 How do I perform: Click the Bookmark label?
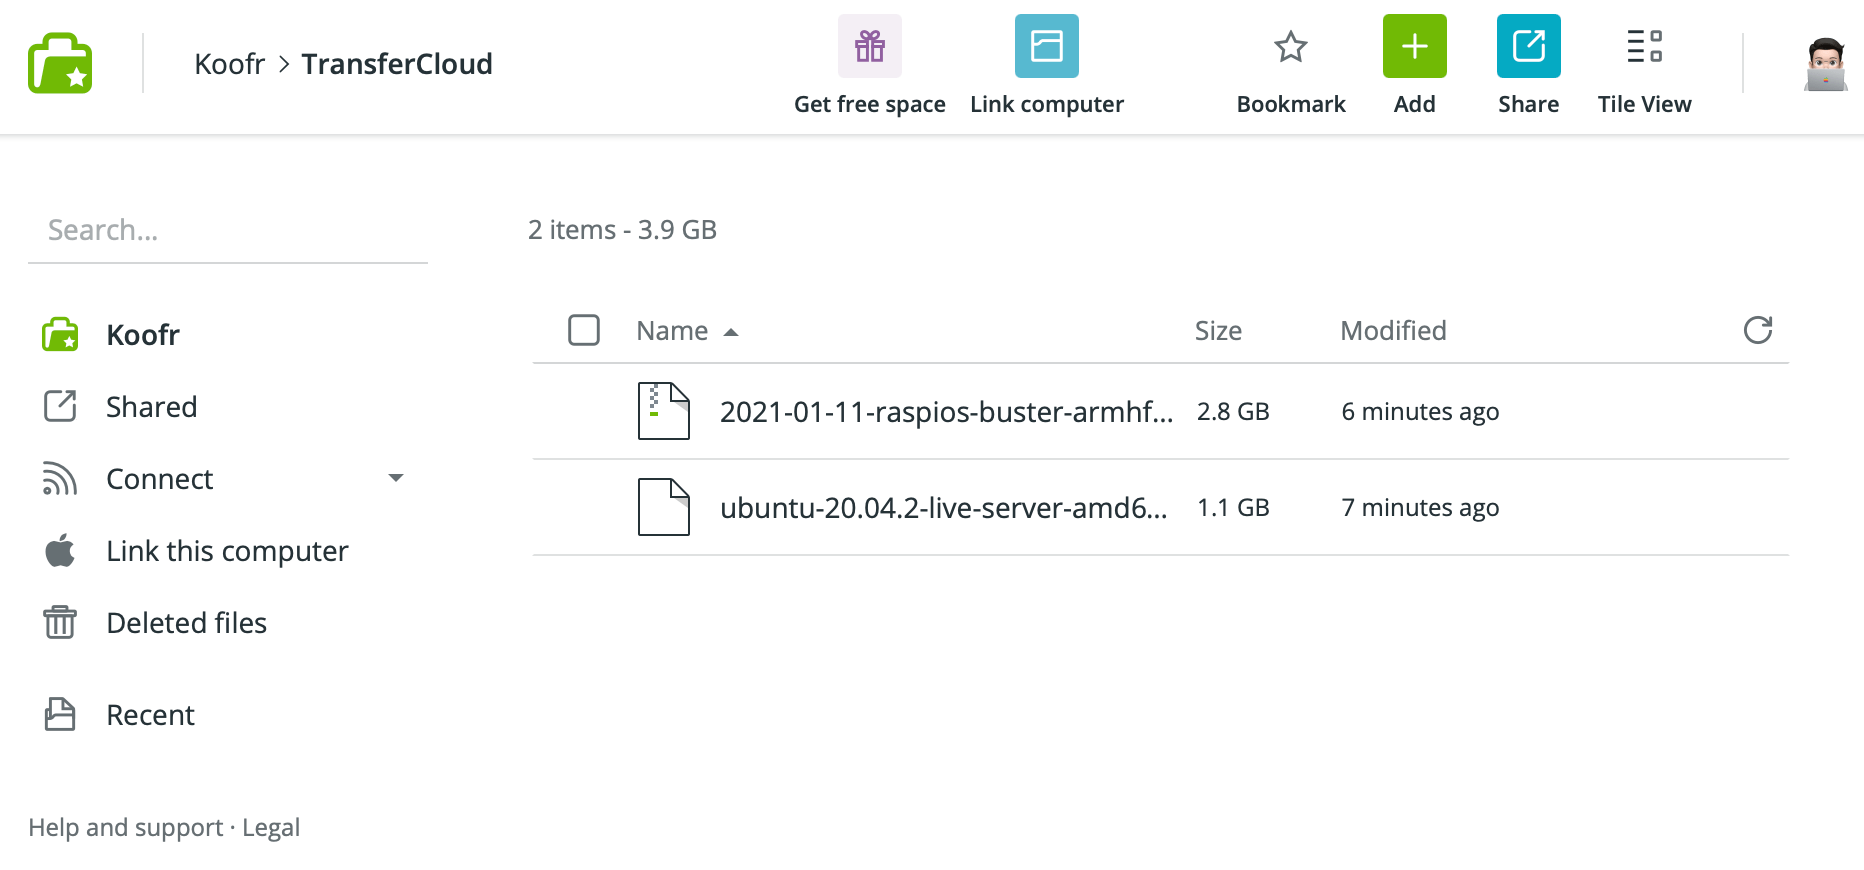pyautogui.click(x=1291, y=104)
